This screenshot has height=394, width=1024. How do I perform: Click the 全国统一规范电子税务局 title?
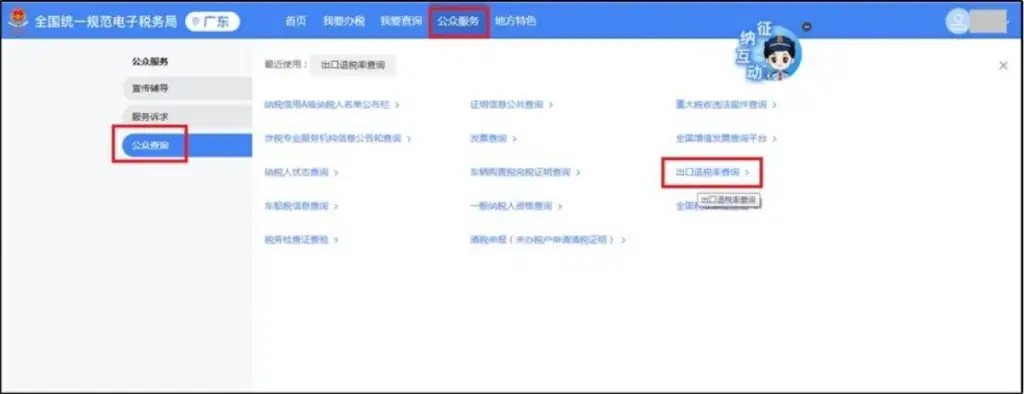105,21
